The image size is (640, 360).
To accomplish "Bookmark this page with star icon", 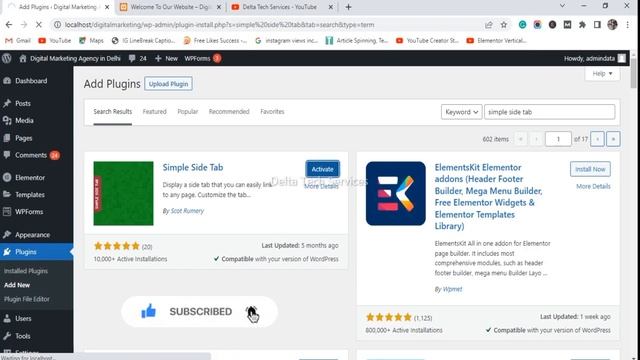I will pyautogui.click(x=504, y=24).
